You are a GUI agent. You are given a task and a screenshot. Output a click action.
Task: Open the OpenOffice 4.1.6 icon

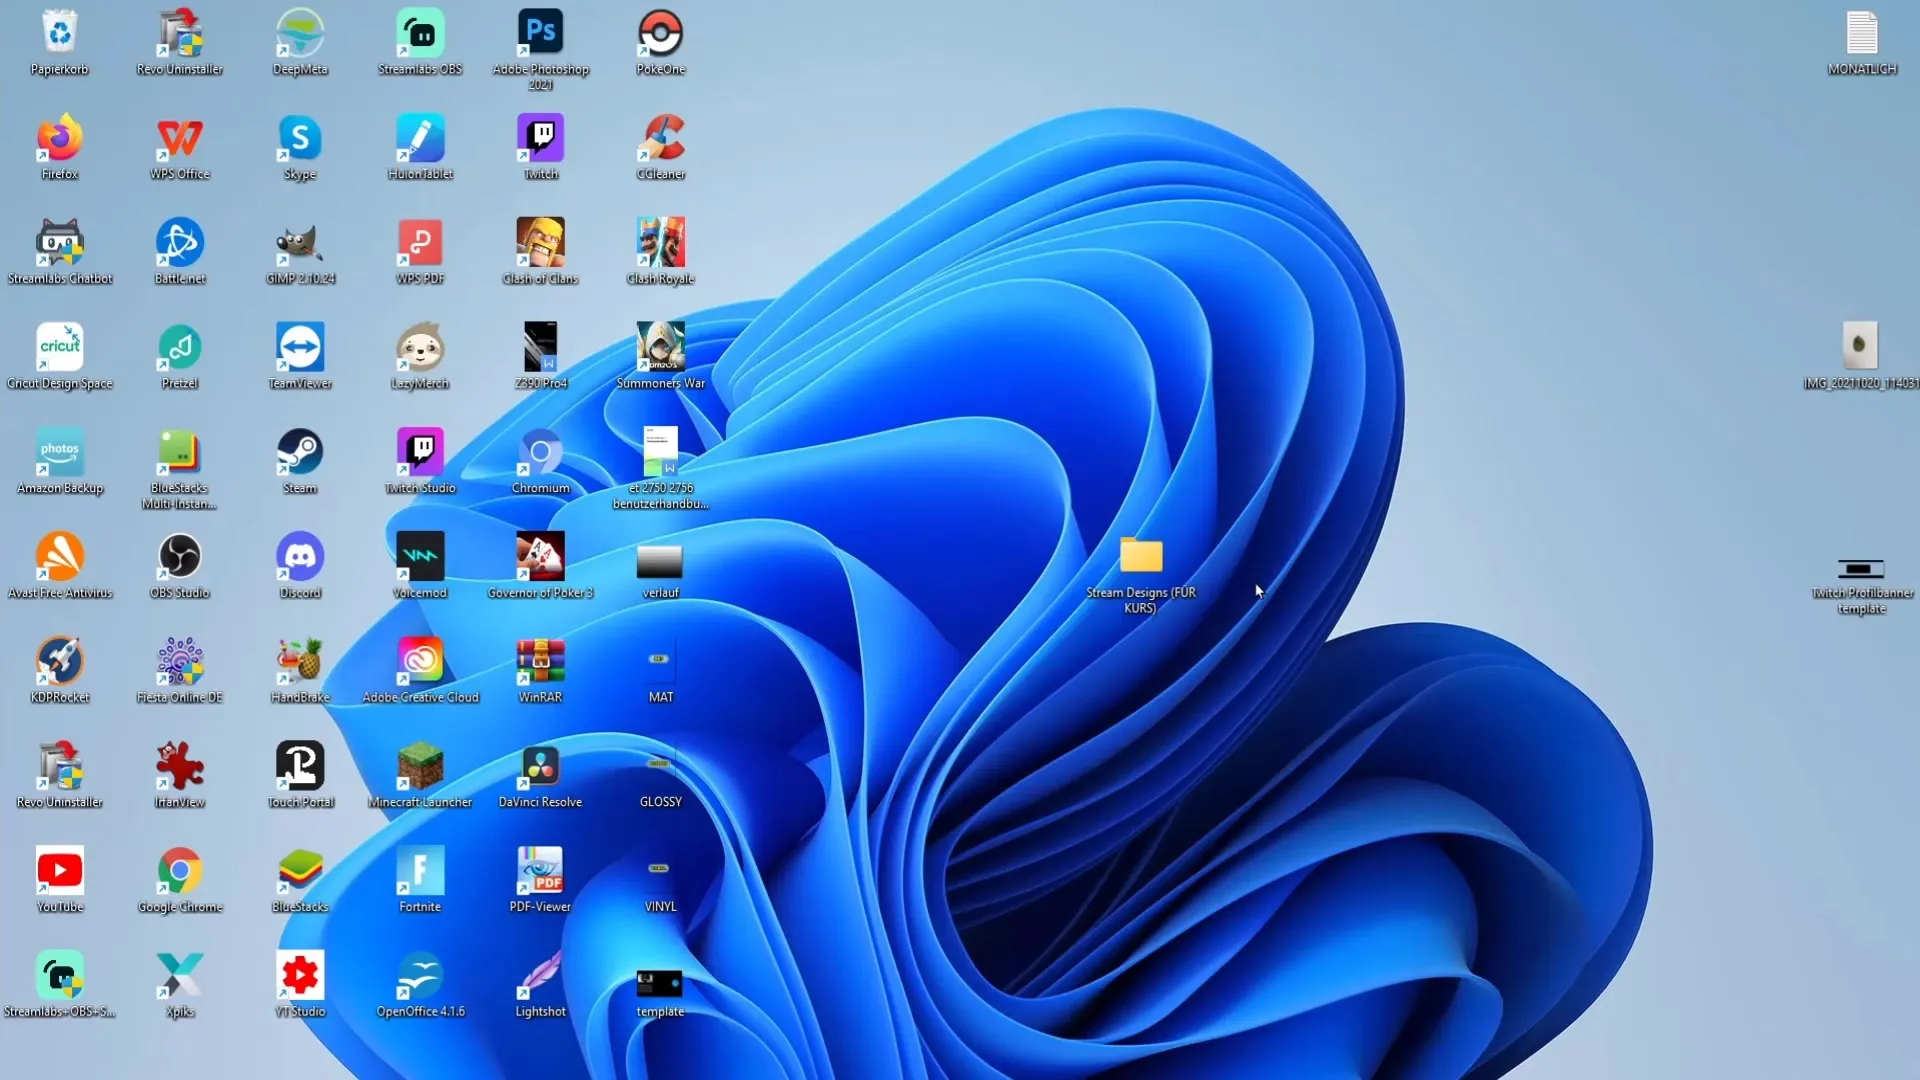[420, 975]
